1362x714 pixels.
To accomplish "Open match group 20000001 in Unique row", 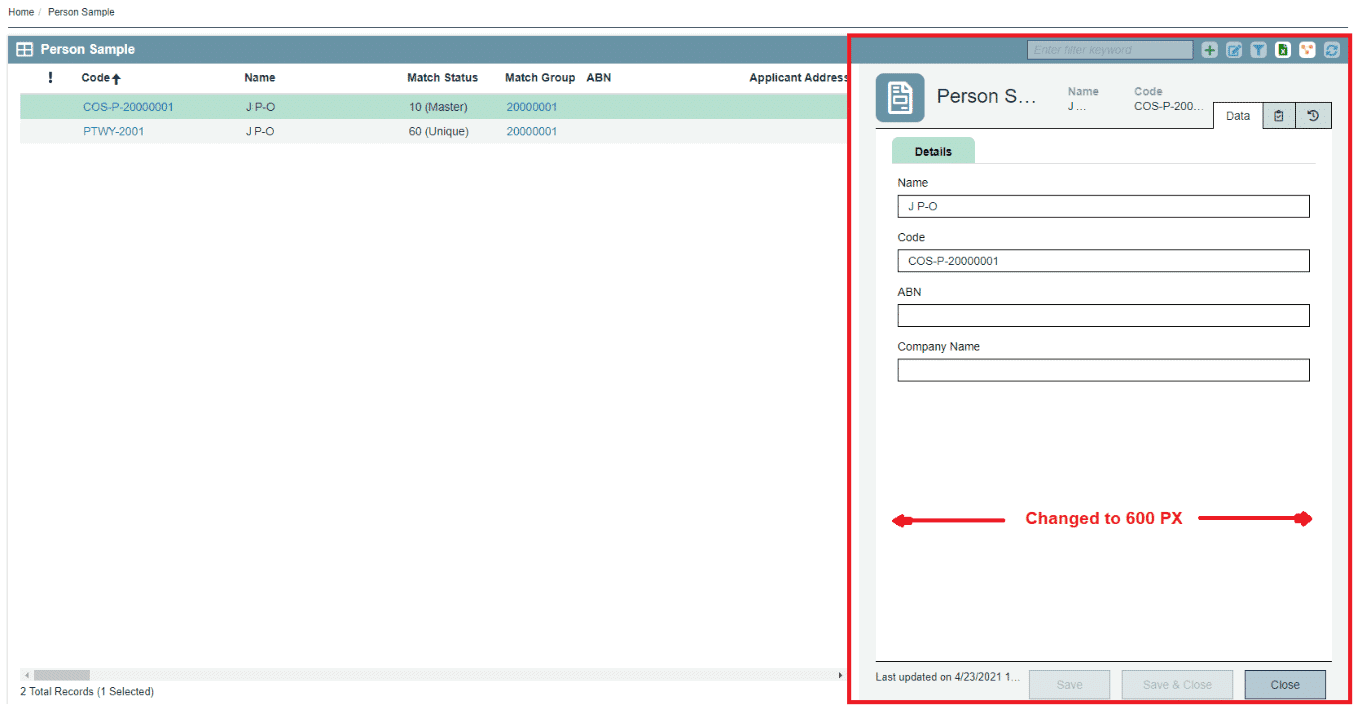I will 532,131.
